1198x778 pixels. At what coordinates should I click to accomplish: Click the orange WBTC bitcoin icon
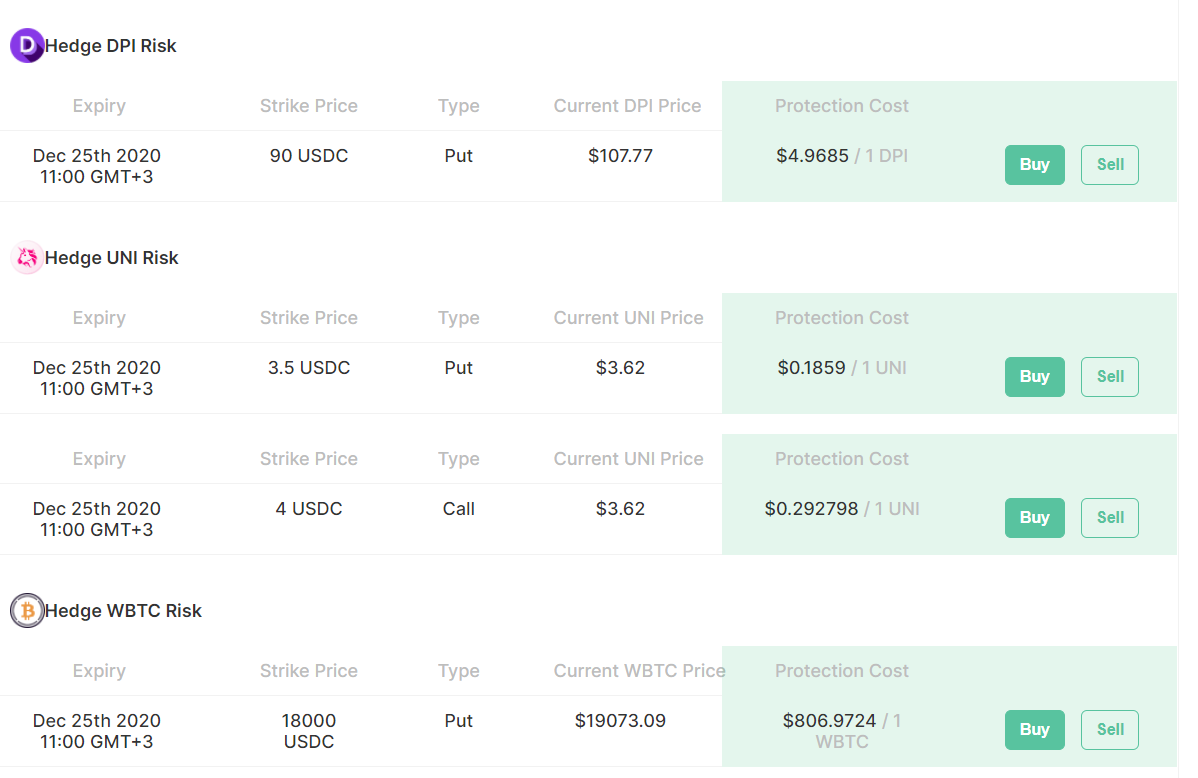pyautogui.click(x=27, y=611)
